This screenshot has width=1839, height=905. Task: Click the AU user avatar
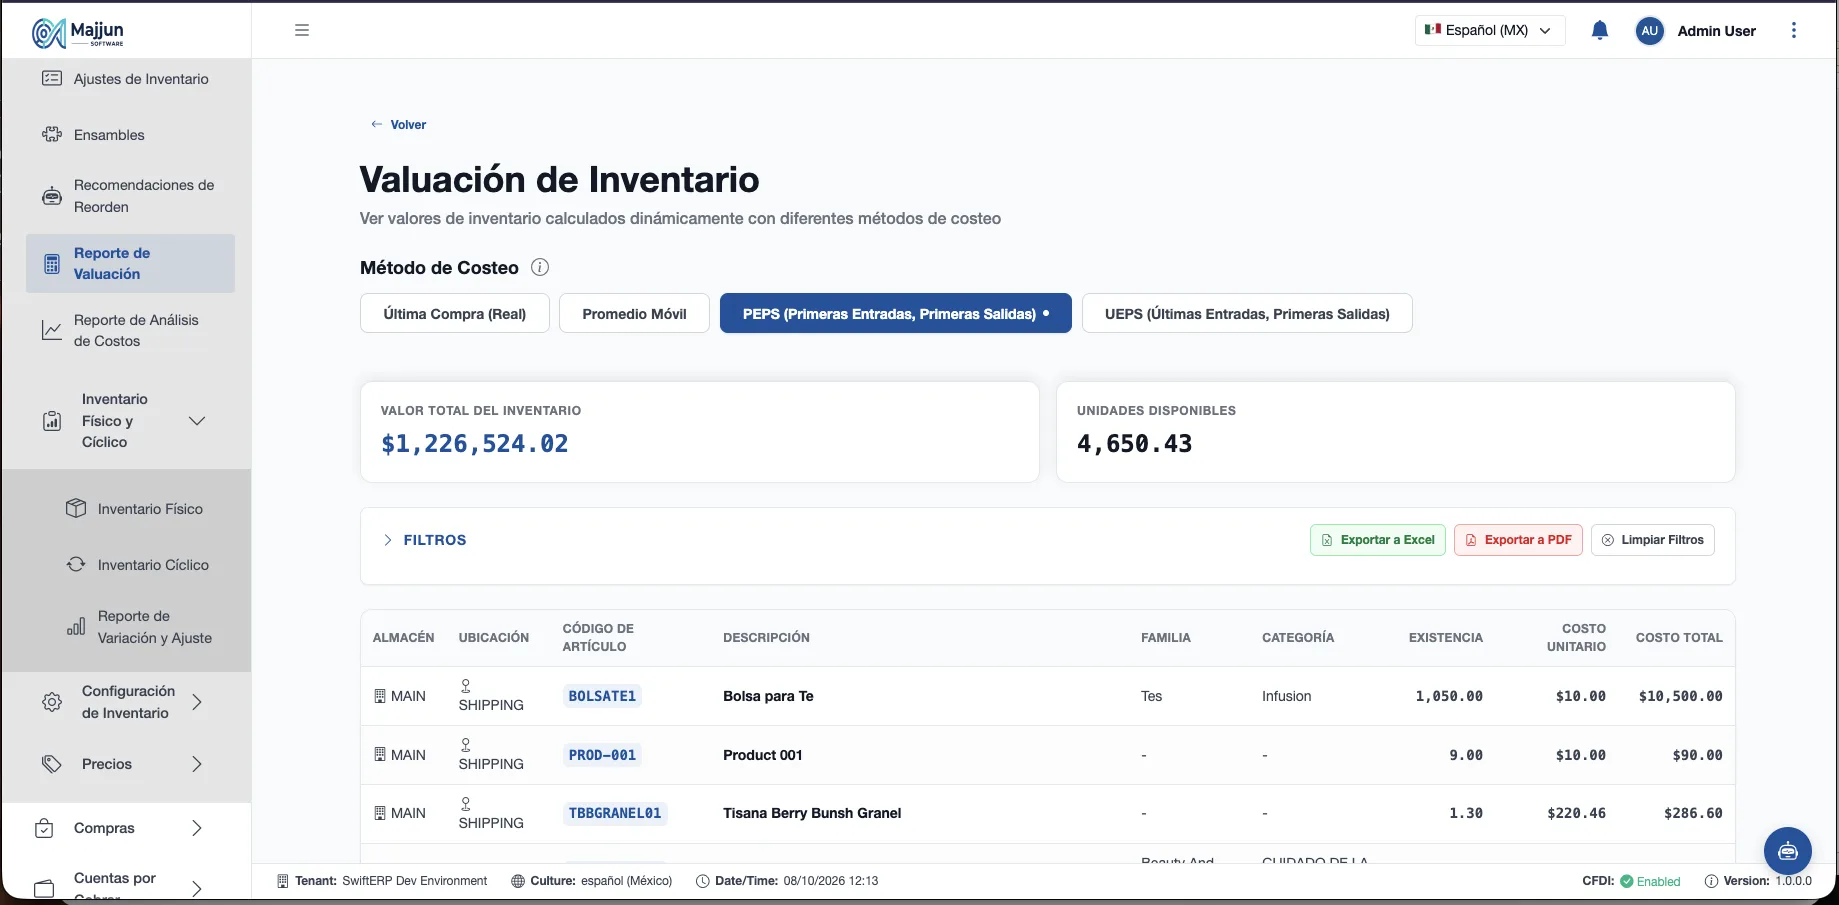pos(1650,31)
